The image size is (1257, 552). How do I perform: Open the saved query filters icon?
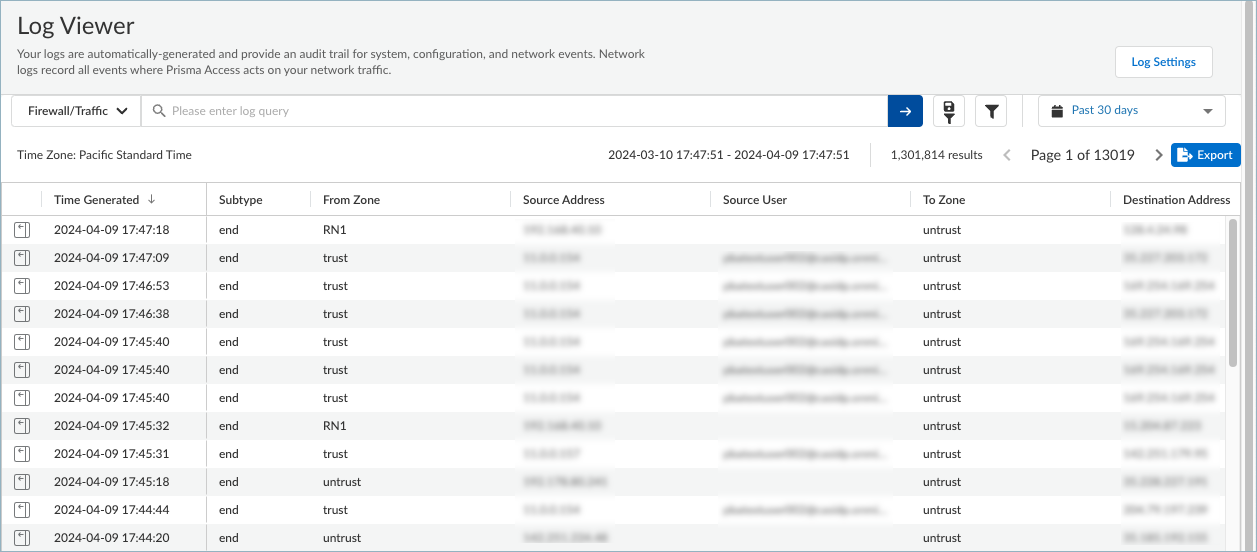coord(948,111)
